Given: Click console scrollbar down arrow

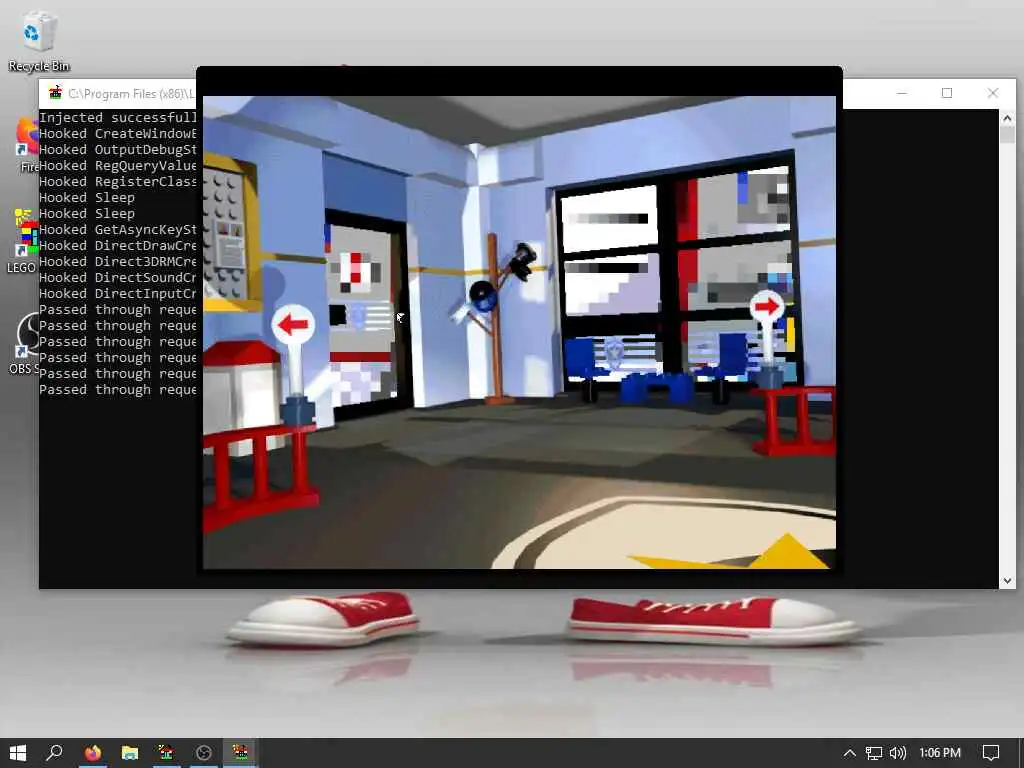Looking at the screenshot, I should tap(1006, 581).
